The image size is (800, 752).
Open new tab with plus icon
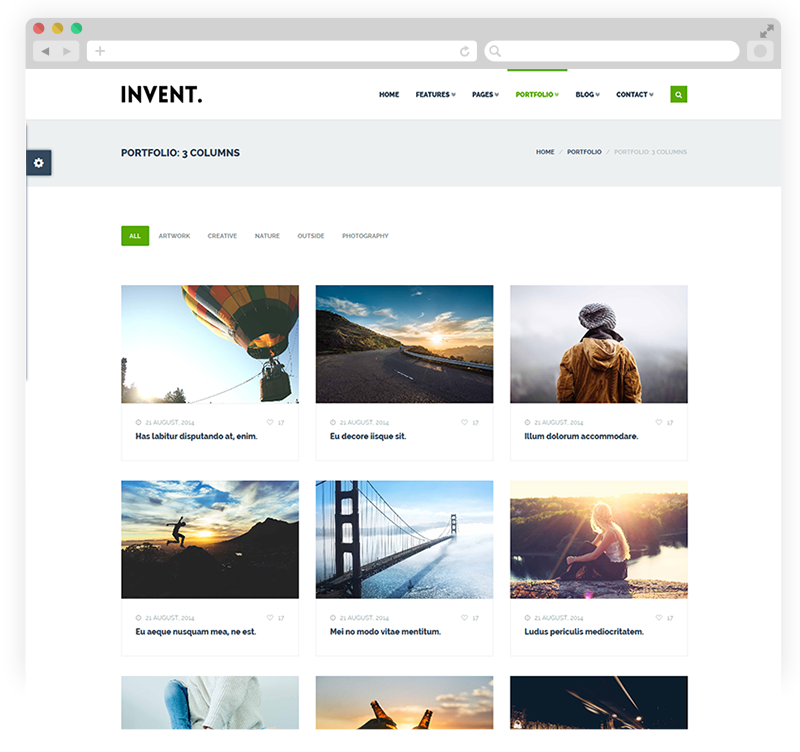pos(100,51)
